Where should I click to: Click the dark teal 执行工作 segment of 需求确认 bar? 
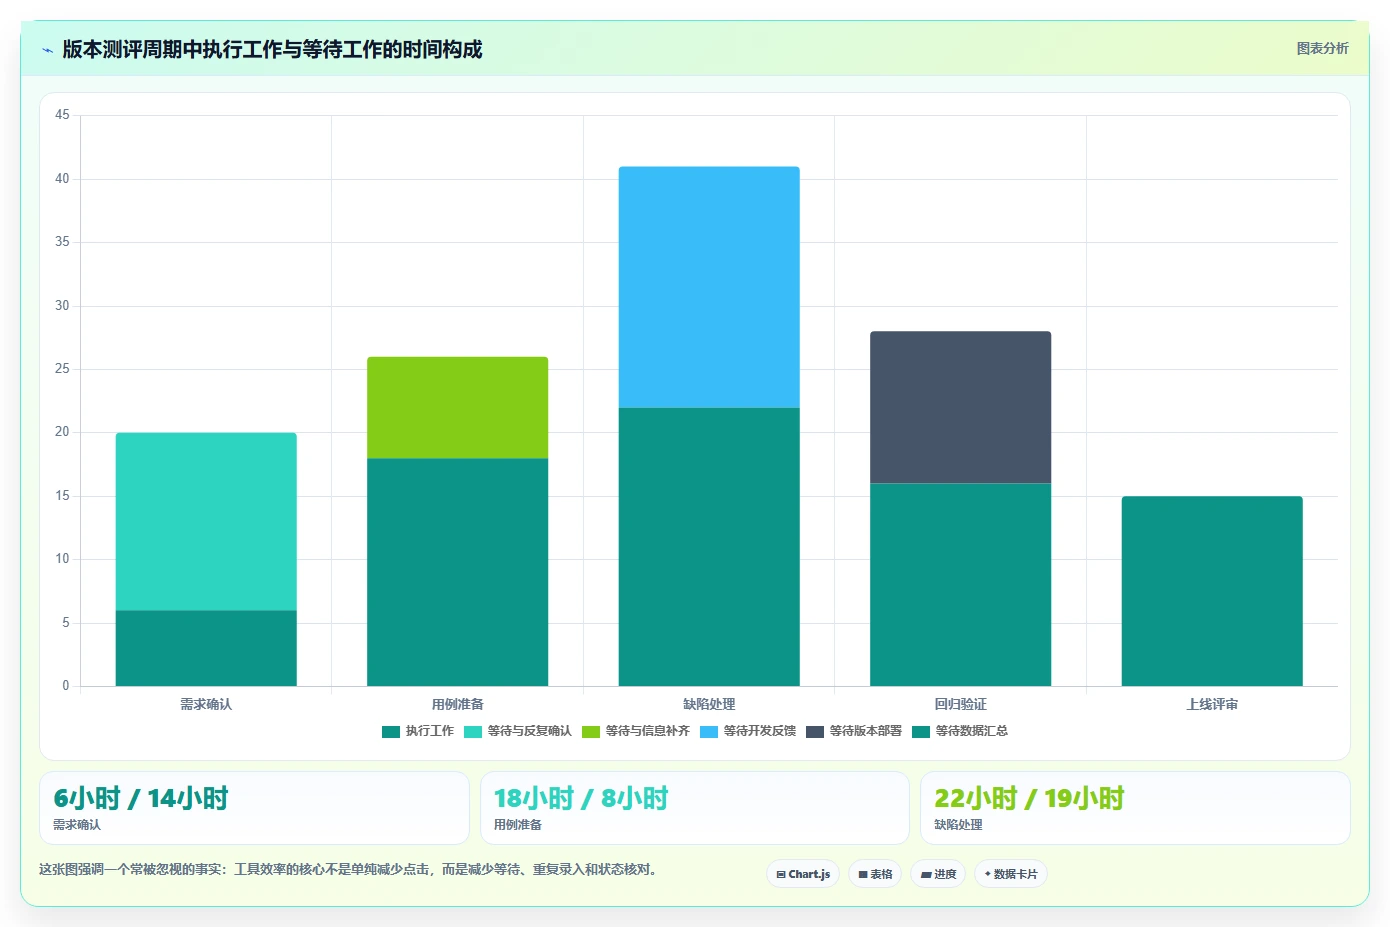click(x=206, y=648)
